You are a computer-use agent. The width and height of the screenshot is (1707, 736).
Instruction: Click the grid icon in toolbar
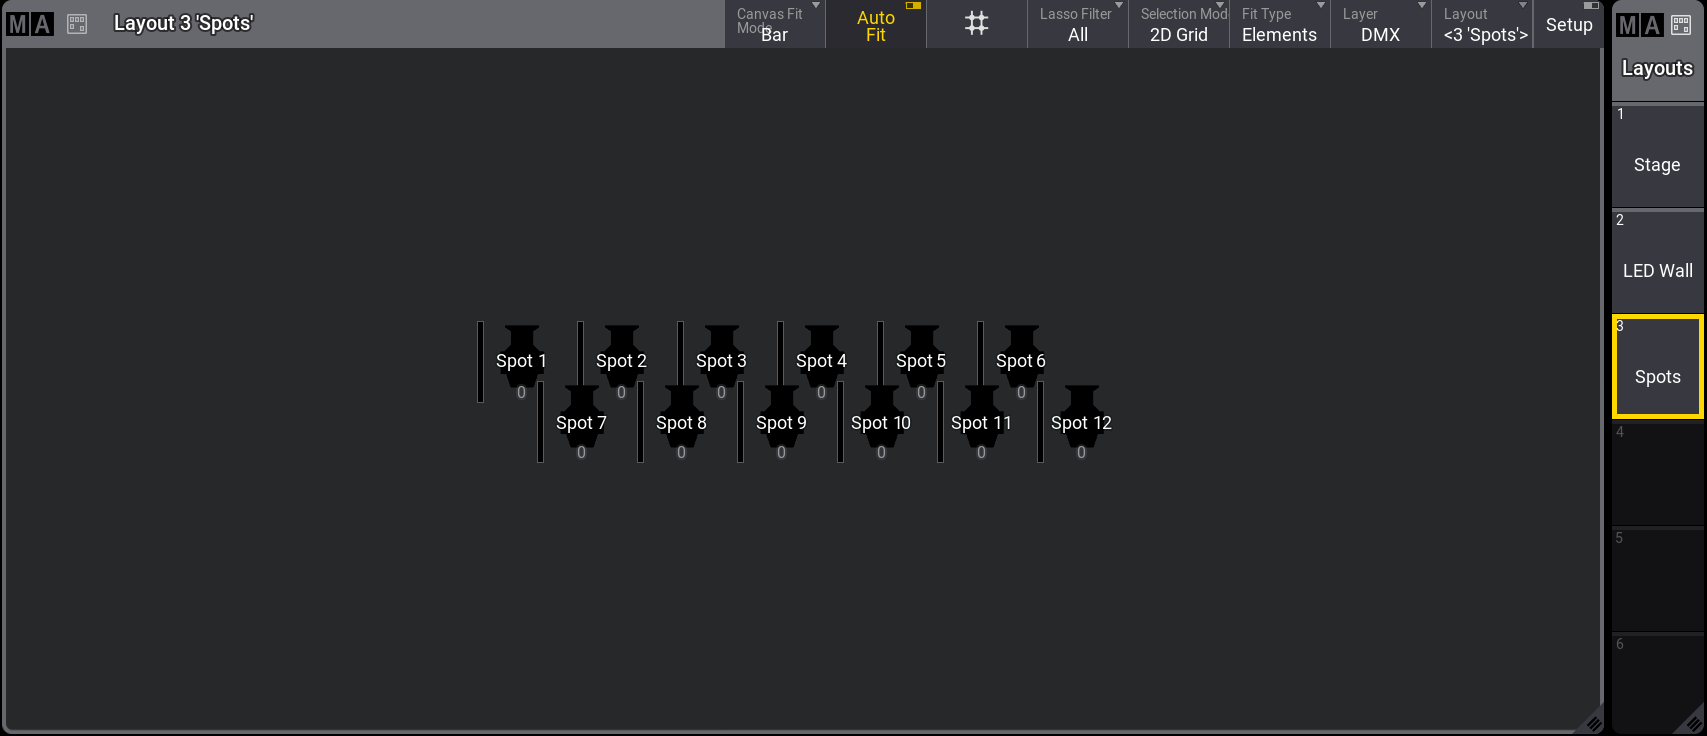(x=976, y=24)
